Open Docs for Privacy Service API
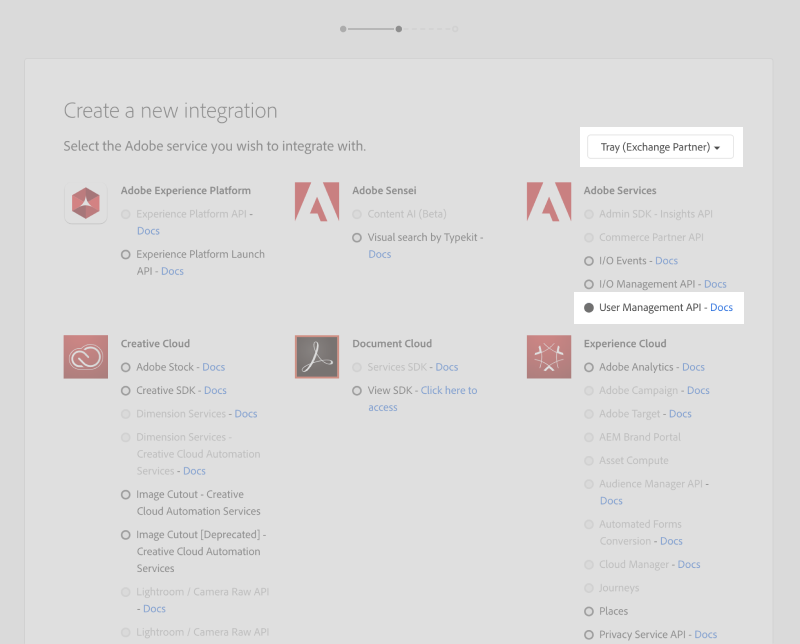Image resolution: width=800 pixels, height=644 pixels. click(705, 634)
